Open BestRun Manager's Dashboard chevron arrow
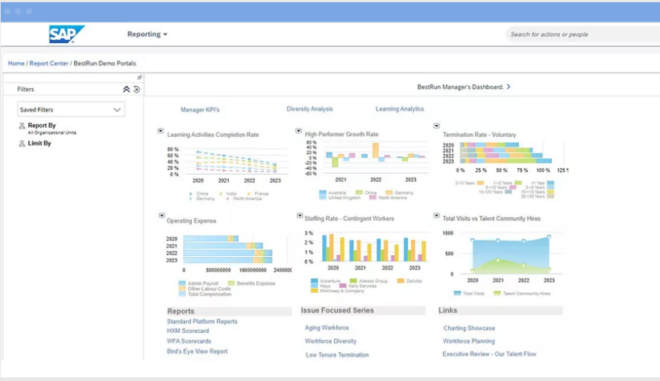This screenshot has width=660, height=381. click(x=508, y=87)
